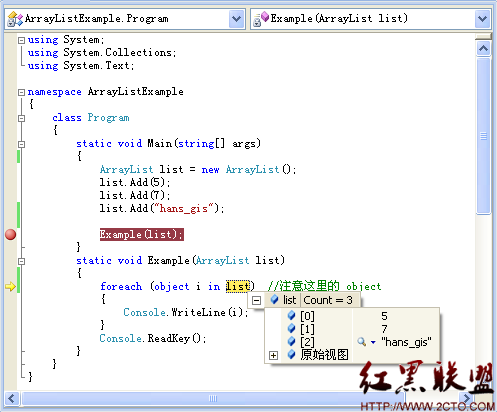Click the horizontal scrollbar left arrow
This screenshot has width=497, height=412.
12,399
